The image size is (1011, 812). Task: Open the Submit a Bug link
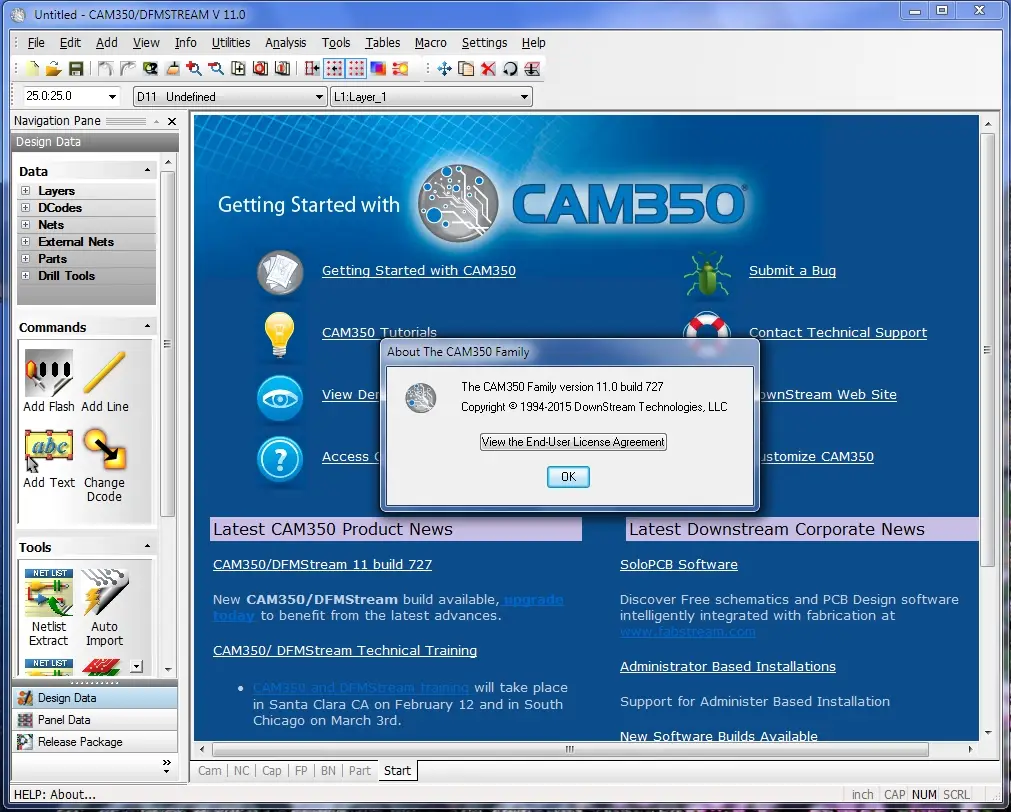click(792, 271)
